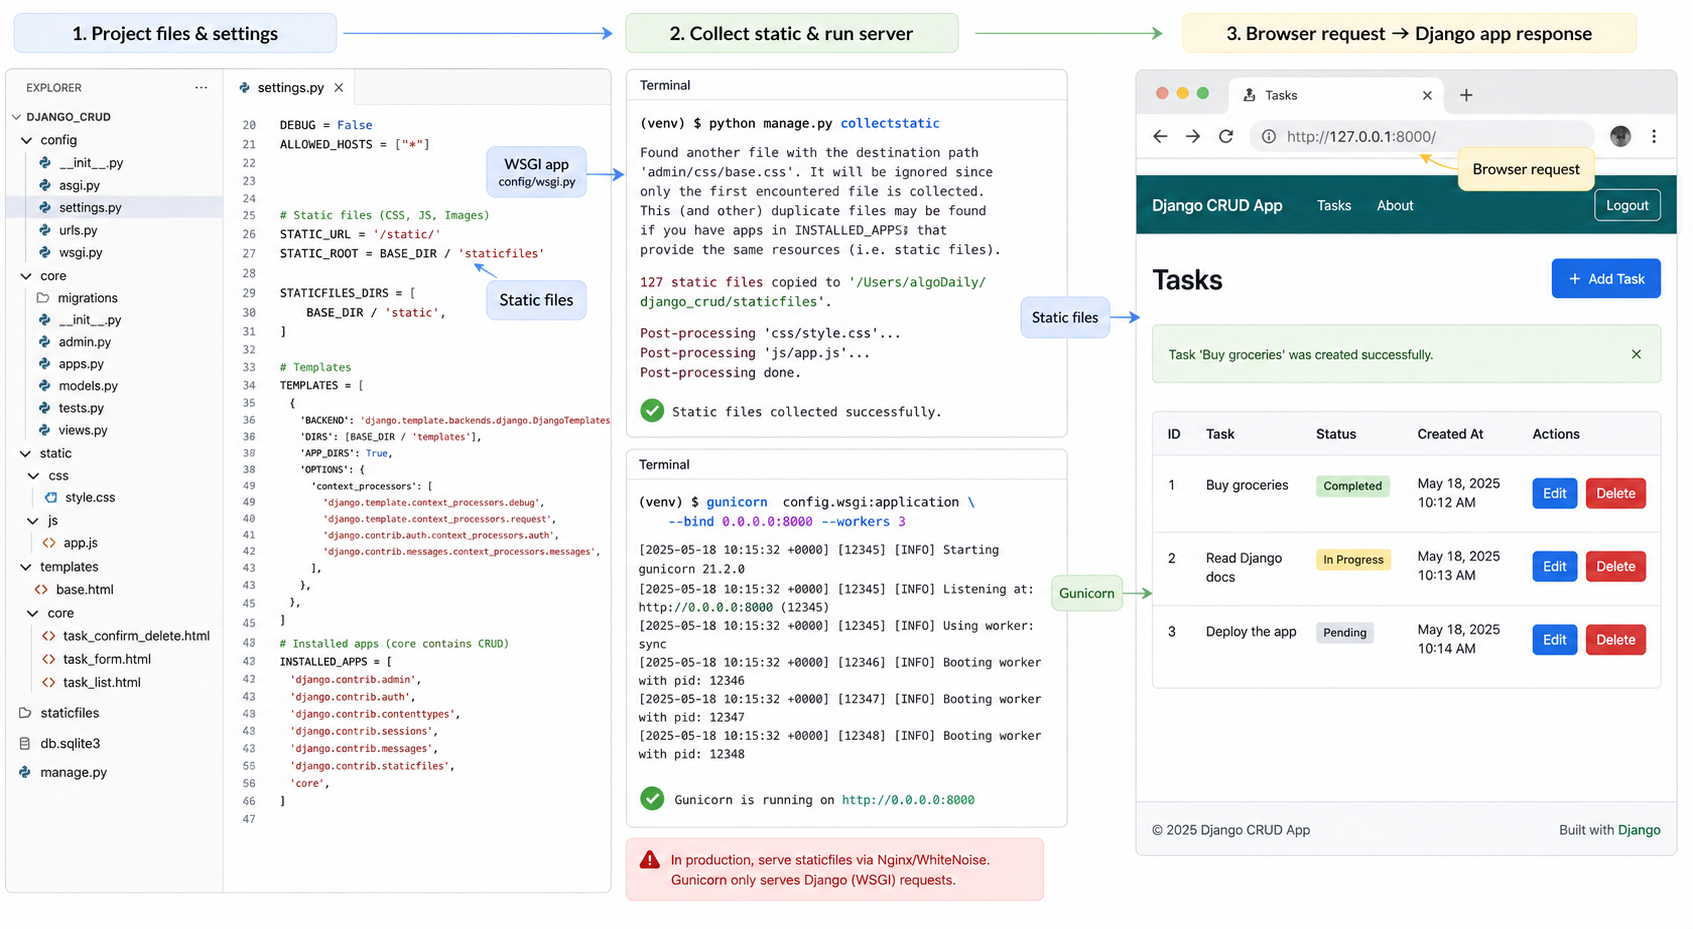The height and width of the screenshot is (929, 1693).
Task: Open base.html template file
Action: 84,589
